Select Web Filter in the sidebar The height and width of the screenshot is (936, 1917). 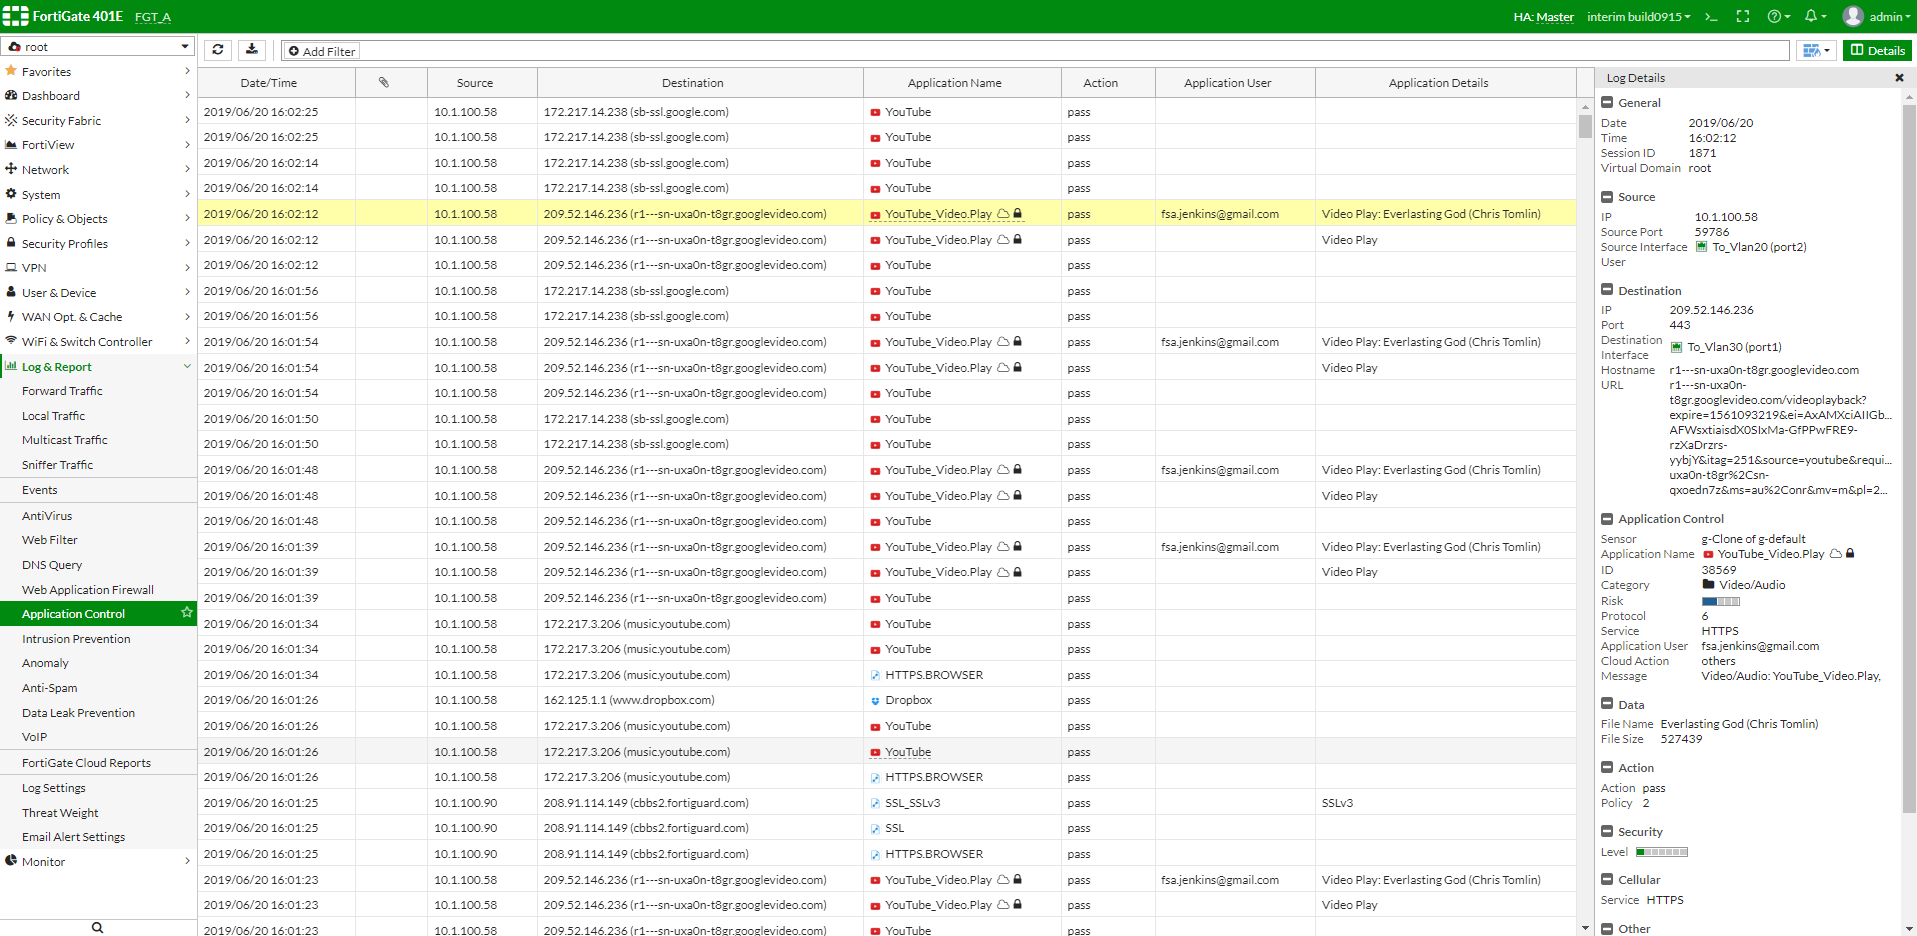[50, 540]
